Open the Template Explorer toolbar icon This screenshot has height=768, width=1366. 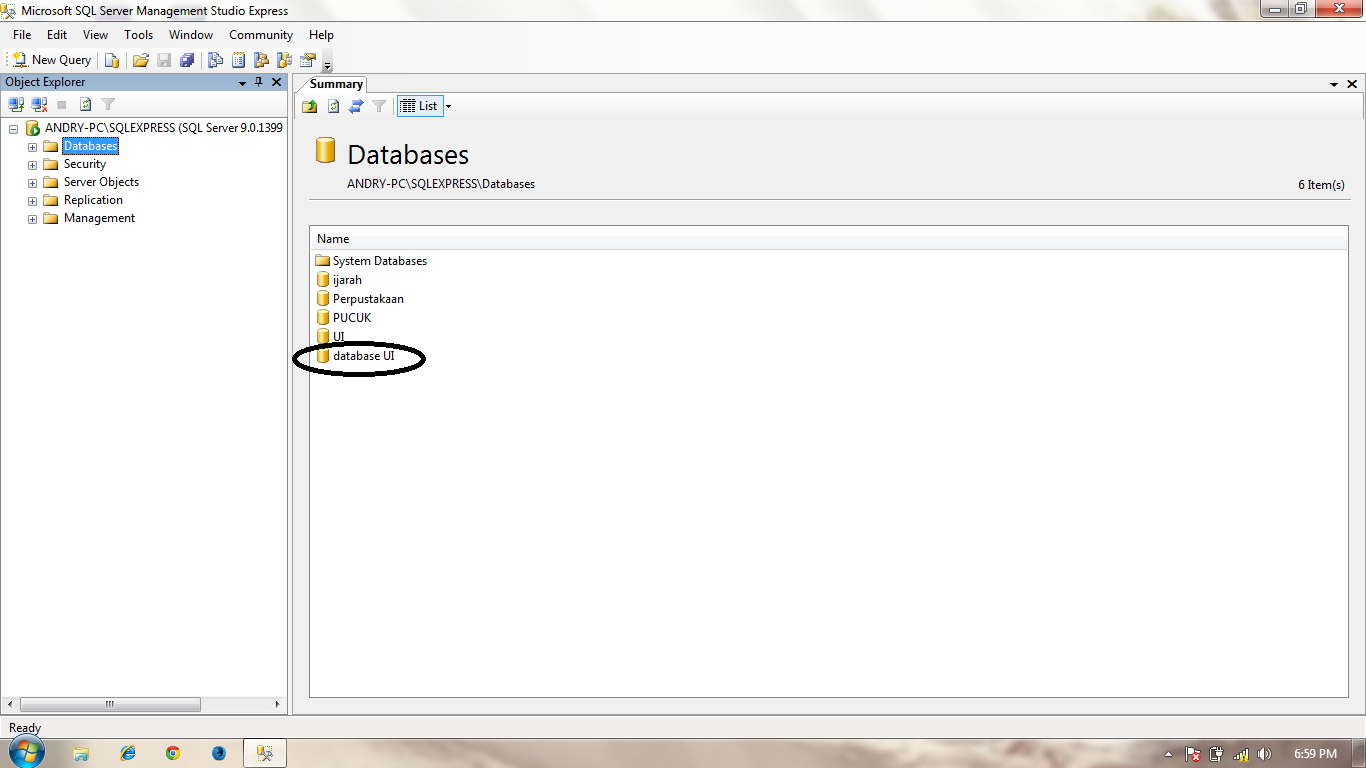[x=284, y=60]
